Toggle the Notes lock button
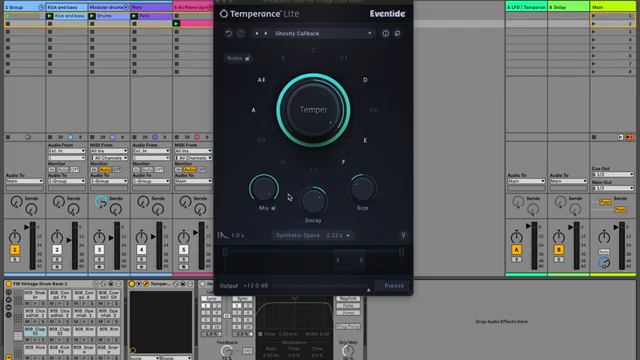 (238, 58)
